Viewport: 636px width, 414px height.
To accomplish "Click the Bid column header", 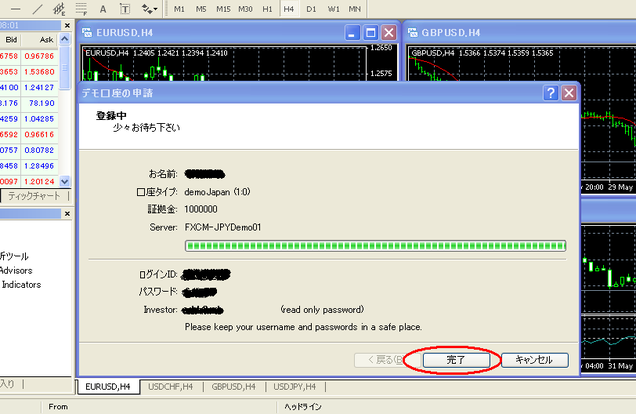I will 10,39.
